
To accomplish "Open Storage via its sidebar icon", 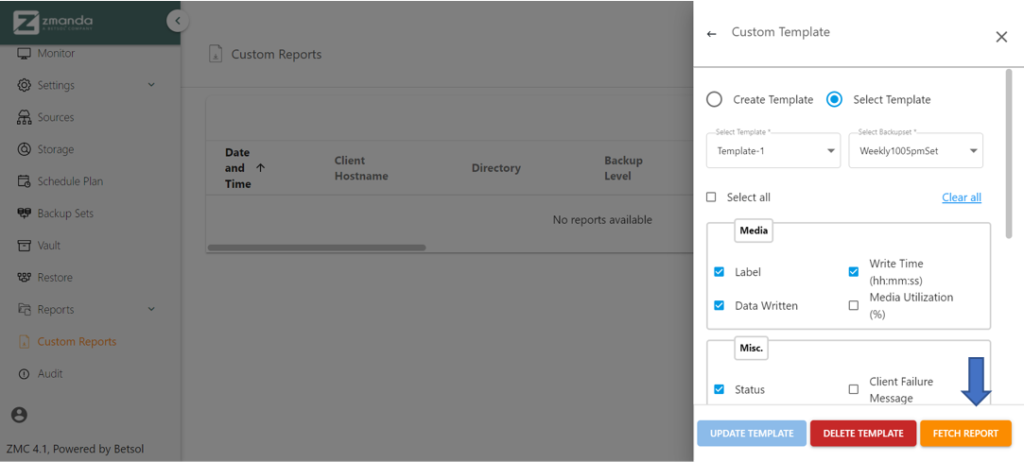I will [25, 149].
